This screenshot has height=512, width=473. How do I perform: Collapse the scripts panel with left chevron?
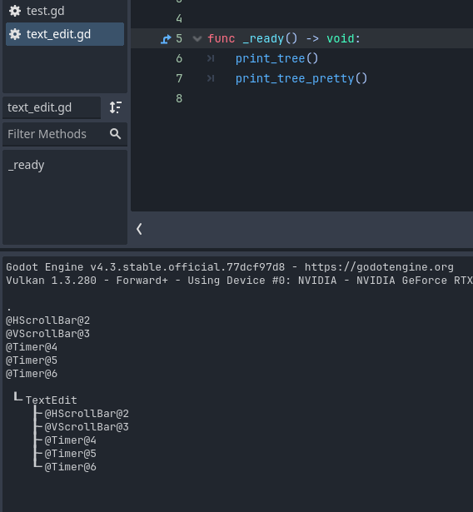point(139,229)
